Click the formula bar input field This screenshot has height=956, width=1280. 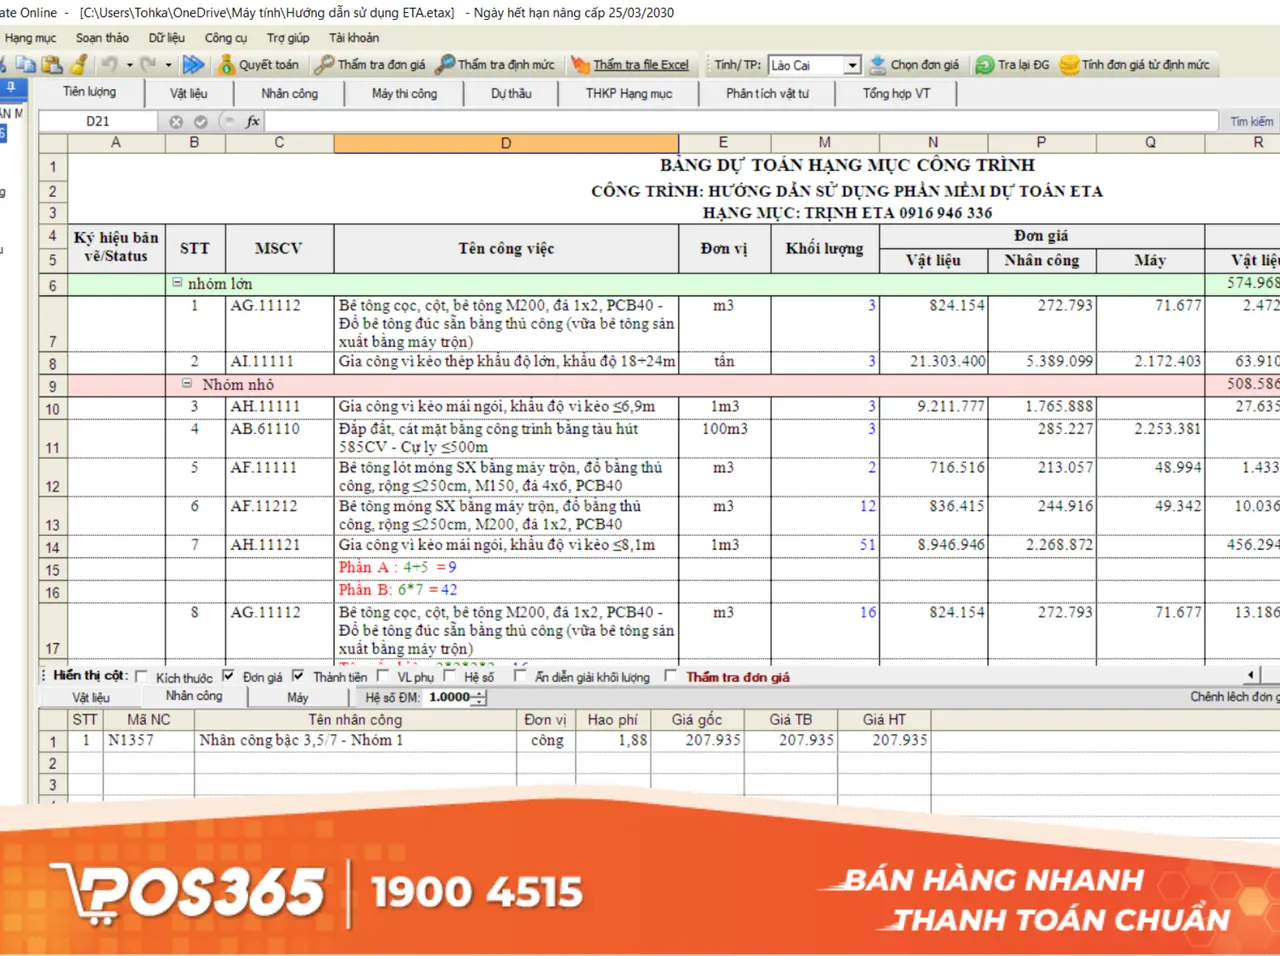tap(740, 121)
